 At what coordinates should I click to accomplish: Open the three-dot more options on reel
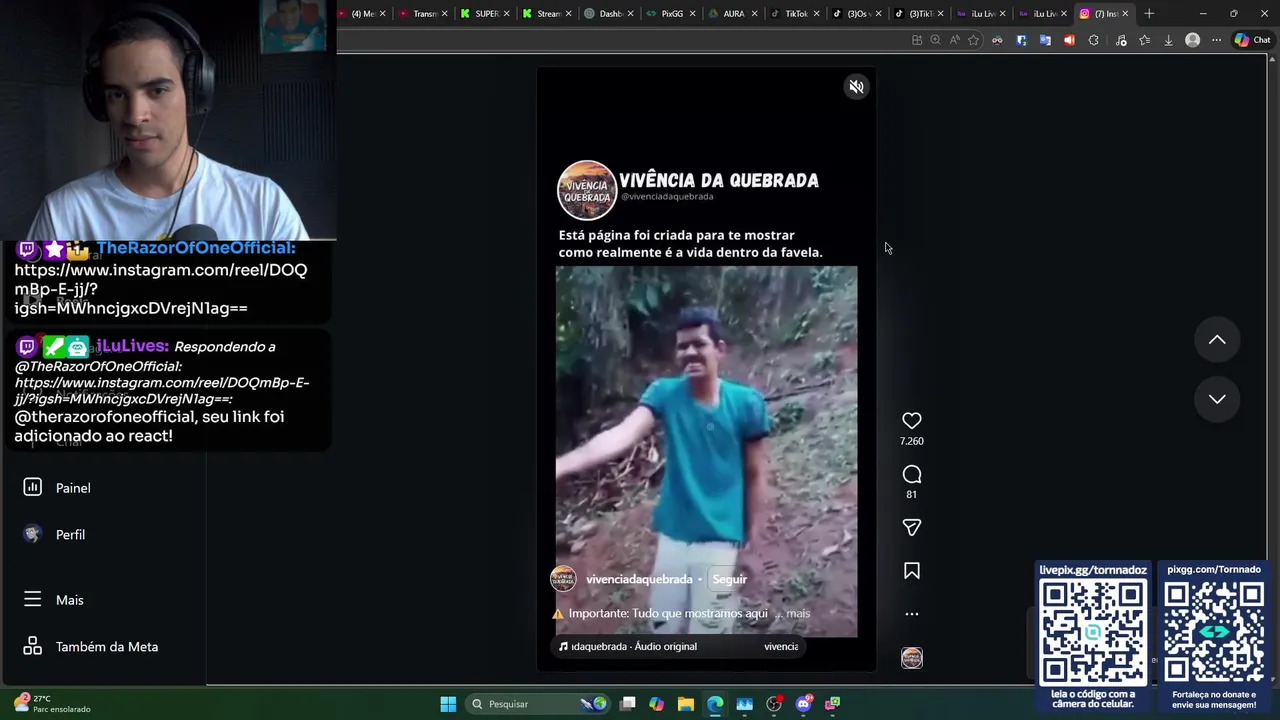tap(911, 614)
